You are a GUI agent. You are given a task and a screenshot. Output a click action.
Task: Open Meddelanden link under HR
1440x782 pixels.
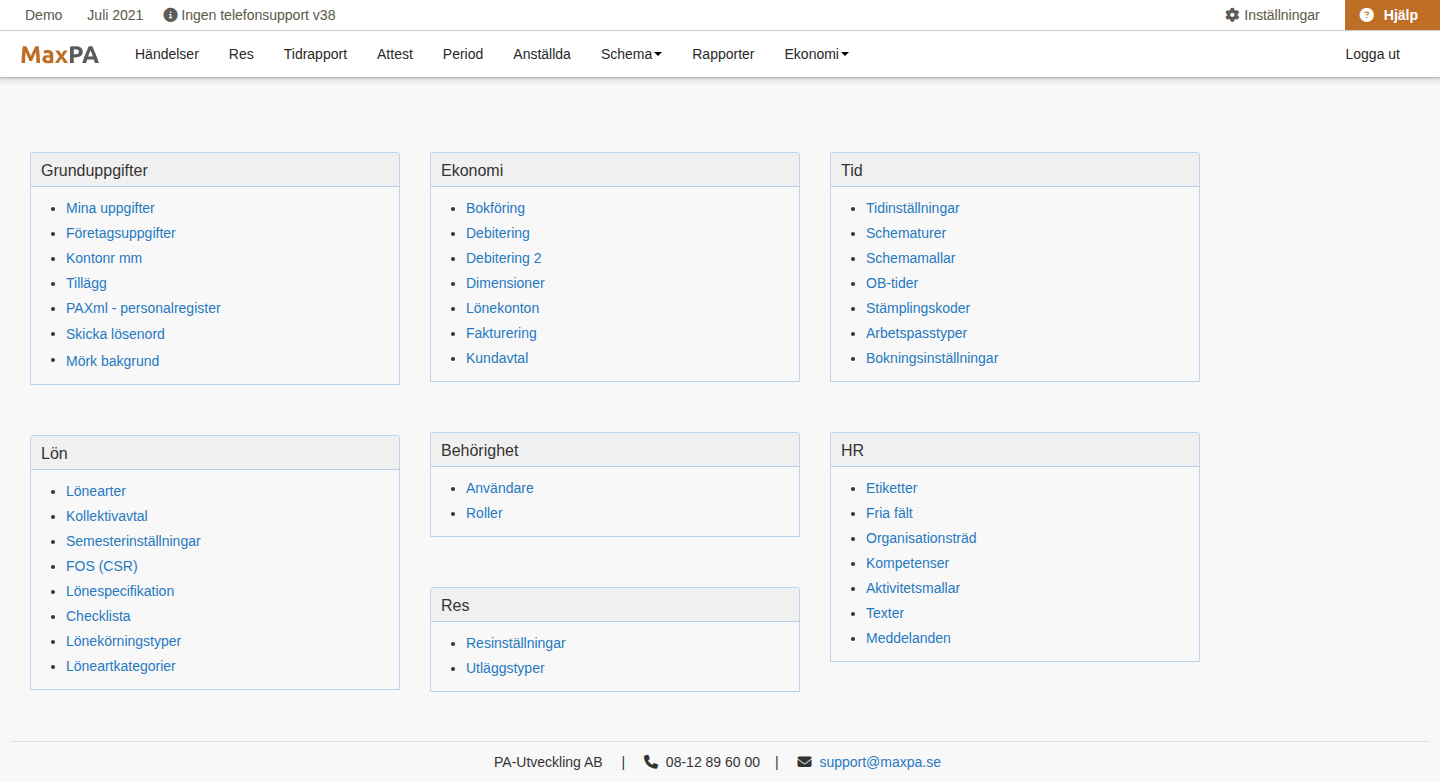click(x=908, y=638)
